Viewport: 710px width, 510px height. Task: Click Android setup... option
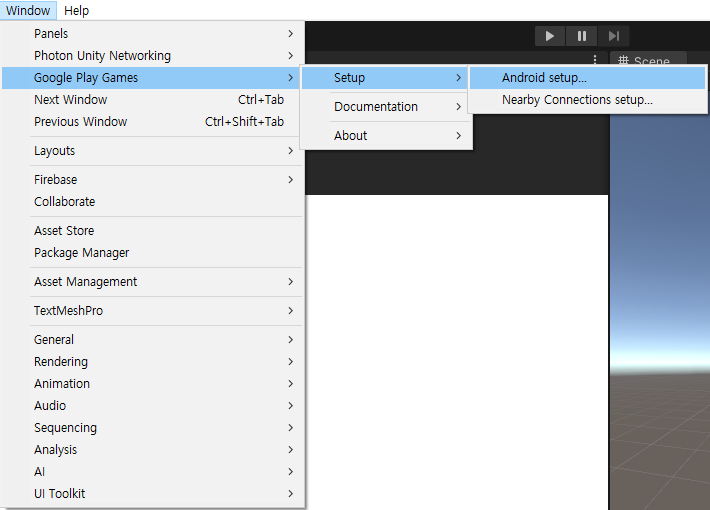[x=587, y=77]
